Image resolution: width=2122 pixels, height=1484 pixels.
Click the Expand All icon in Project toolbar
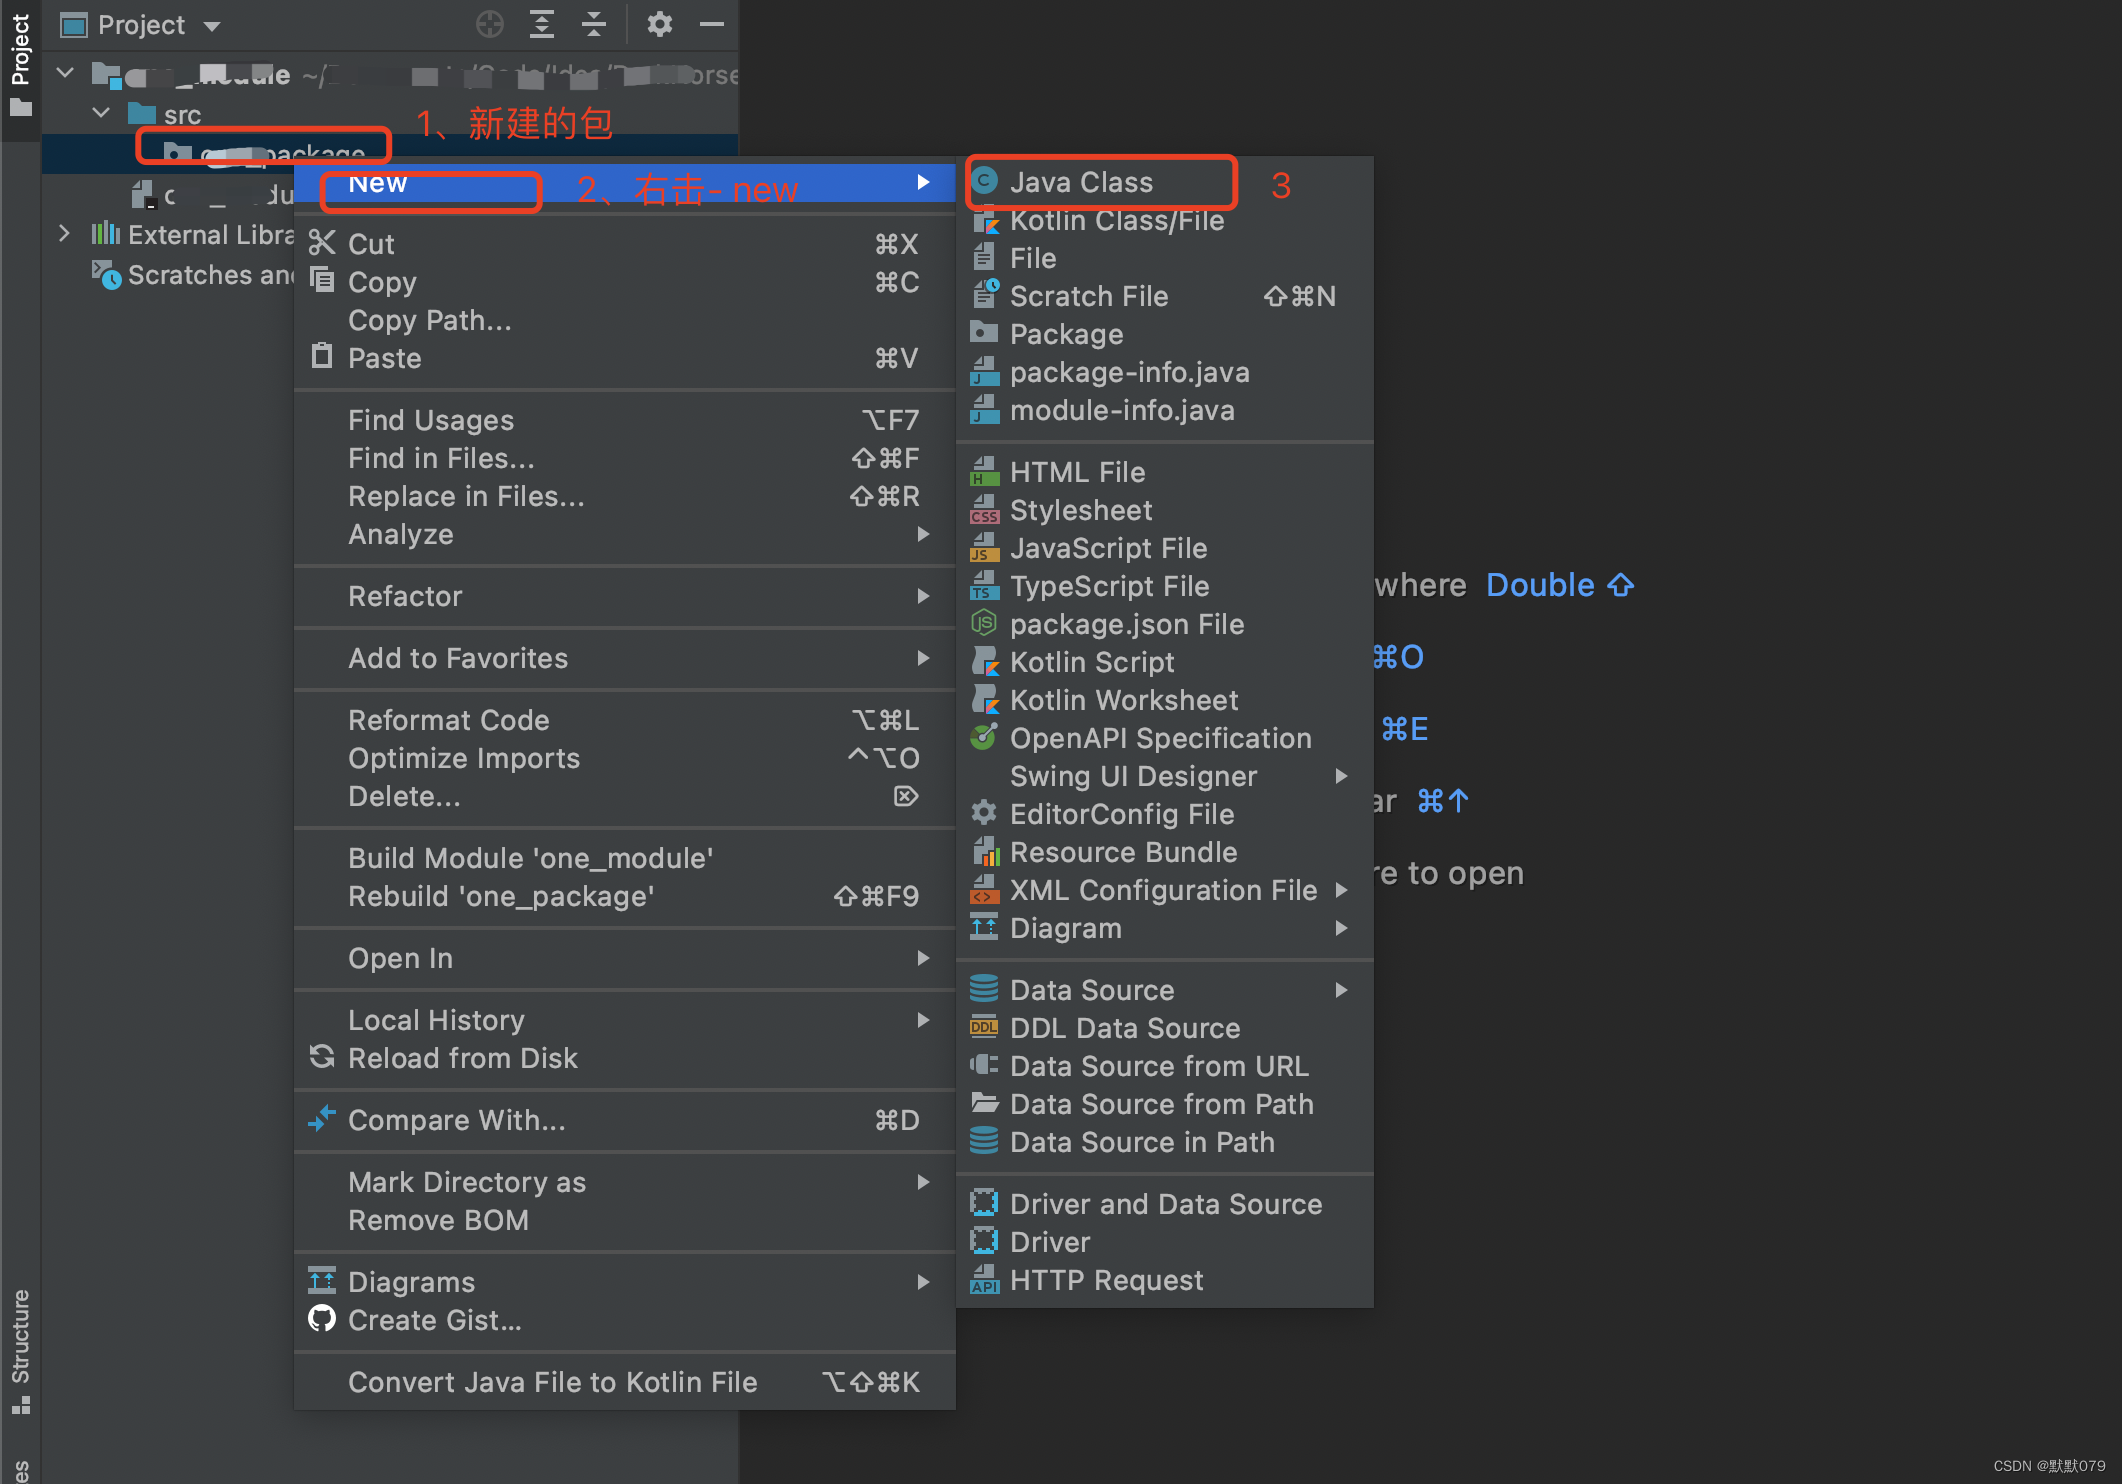(x=541, y=24)
